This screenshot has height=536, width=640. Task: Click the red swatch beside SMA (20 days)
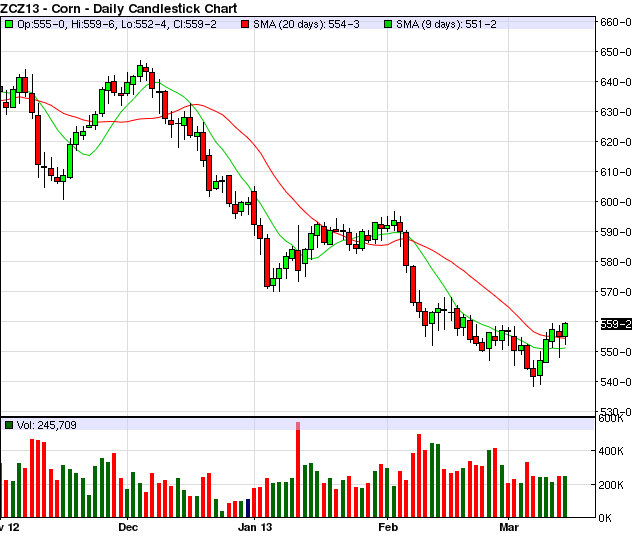(x=244, y=24)
